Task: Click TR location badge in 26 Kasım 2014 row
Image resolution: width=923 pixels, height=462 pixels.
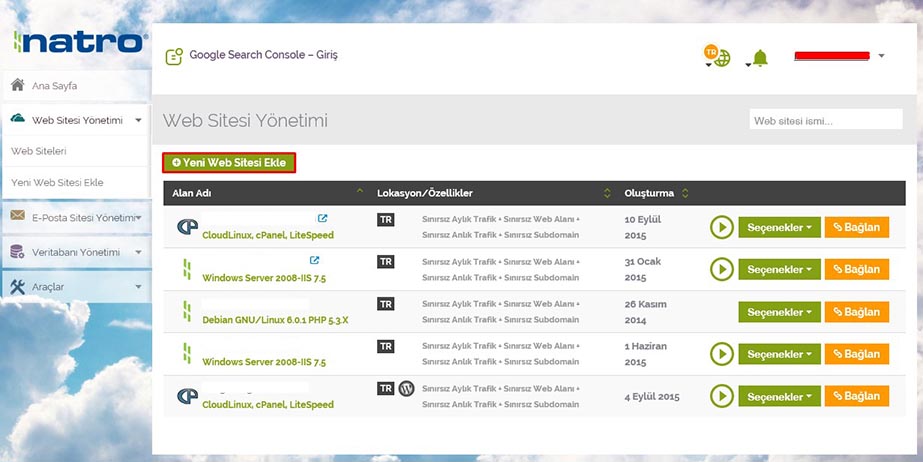Action: (x=386, y=304)
